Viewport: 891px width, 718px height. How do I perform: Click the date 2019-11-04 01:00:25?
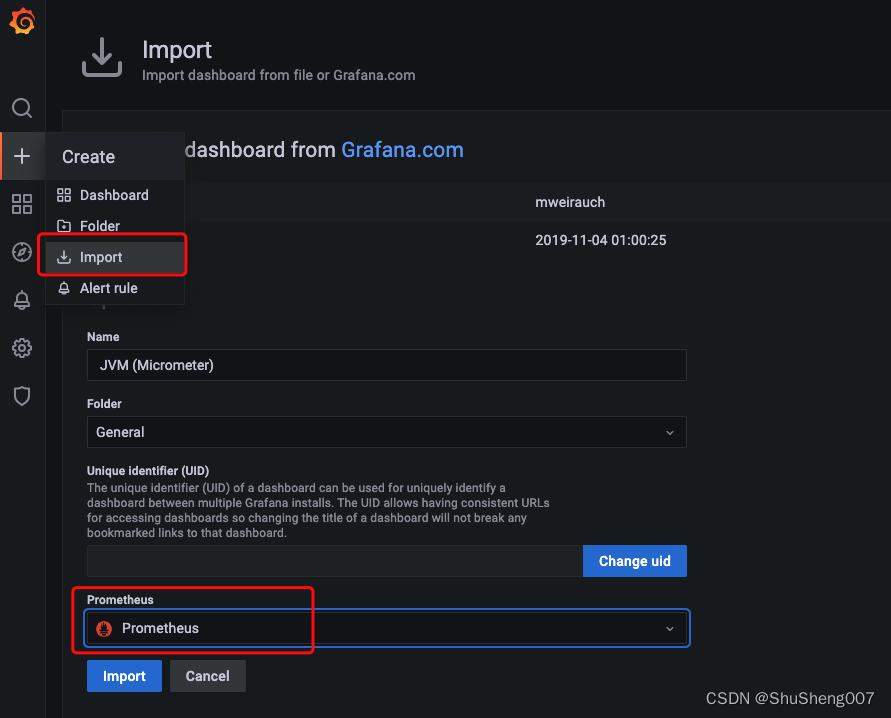pyautogui.click(x=601, y=240)
